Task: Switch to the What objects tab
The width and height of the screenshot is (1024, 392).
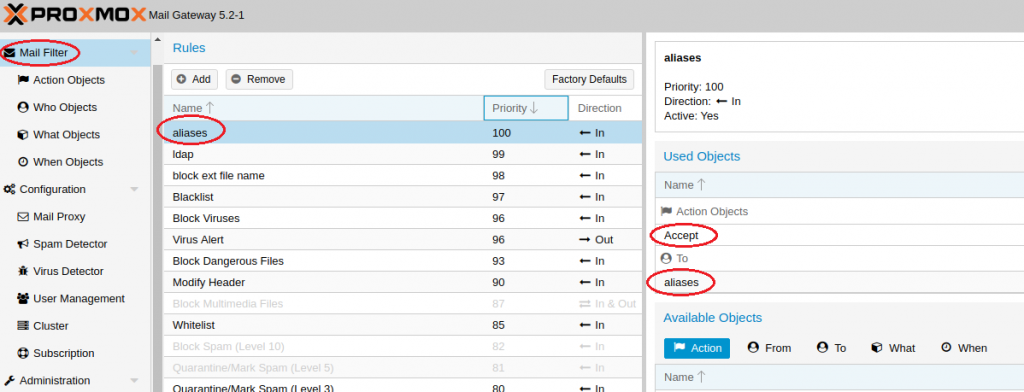Action: (x=893, y=348)
